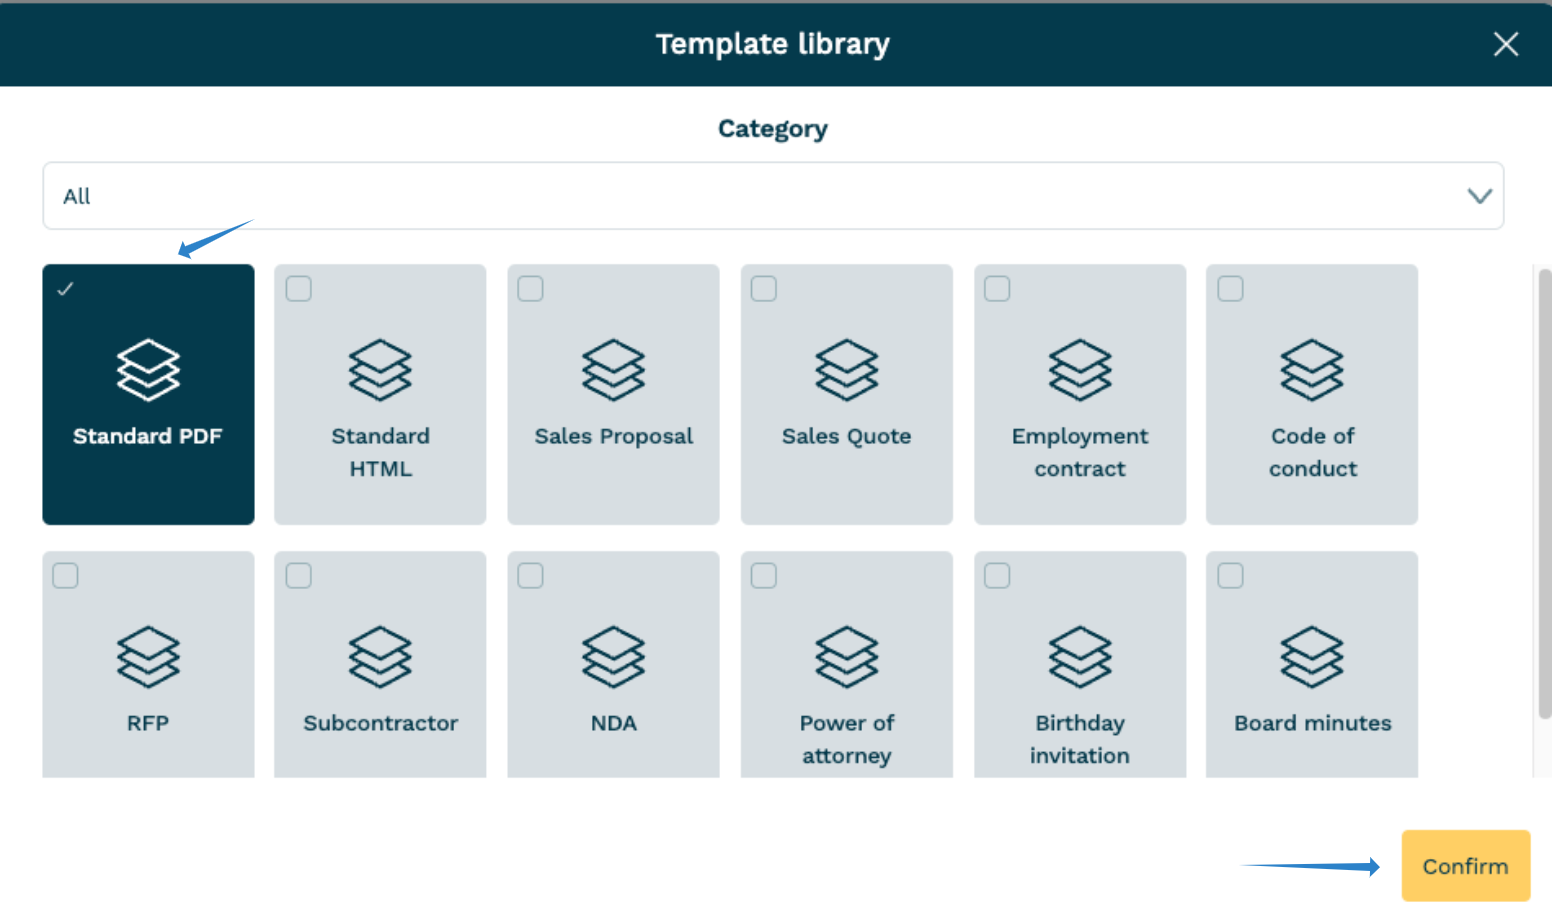Select the Birthday invitation template card
Screen dimensions: 1552x918
[1079, 663]
